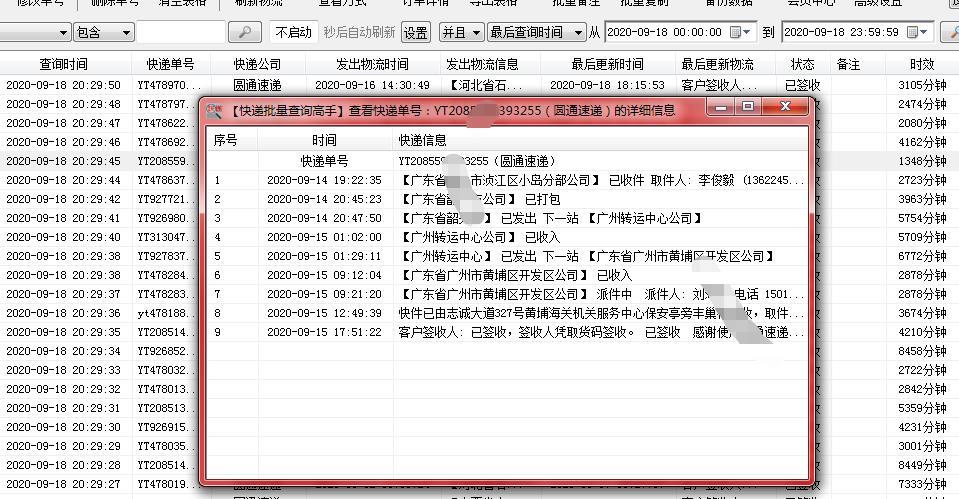This screenshot has height=499, width=959.
Task: Sort by the 发出物流时间 column header
Action: pos(372,64)
